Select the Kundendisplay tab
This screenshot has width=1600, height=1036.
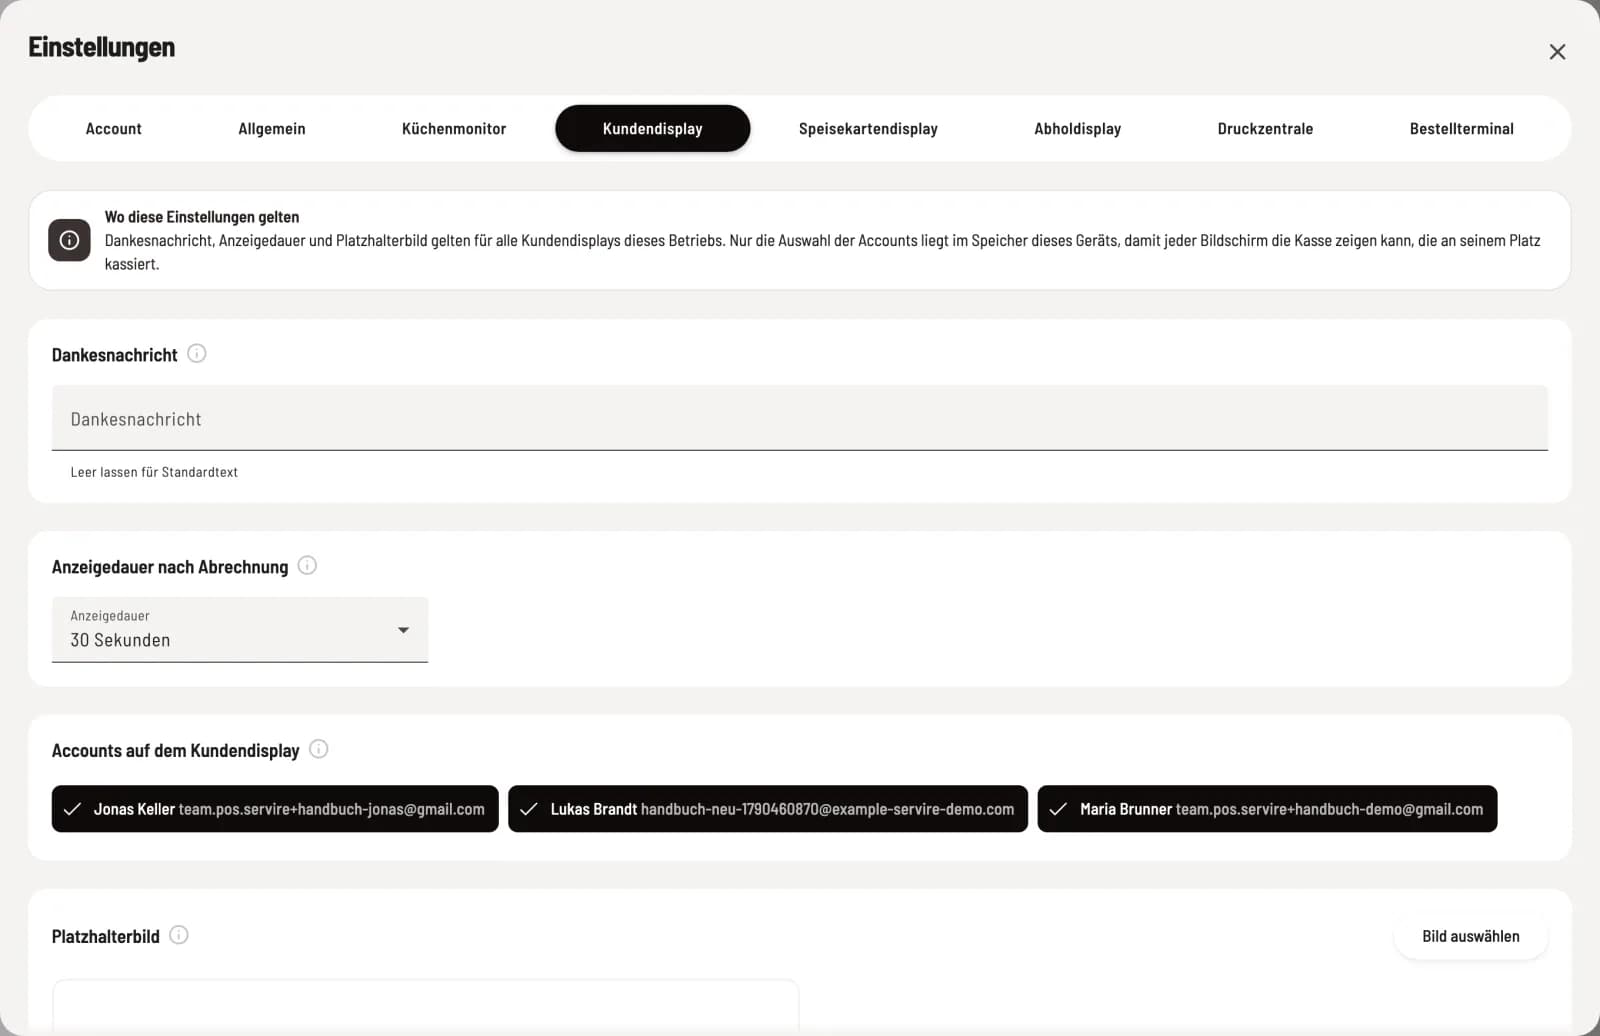[x=653, y=129]
